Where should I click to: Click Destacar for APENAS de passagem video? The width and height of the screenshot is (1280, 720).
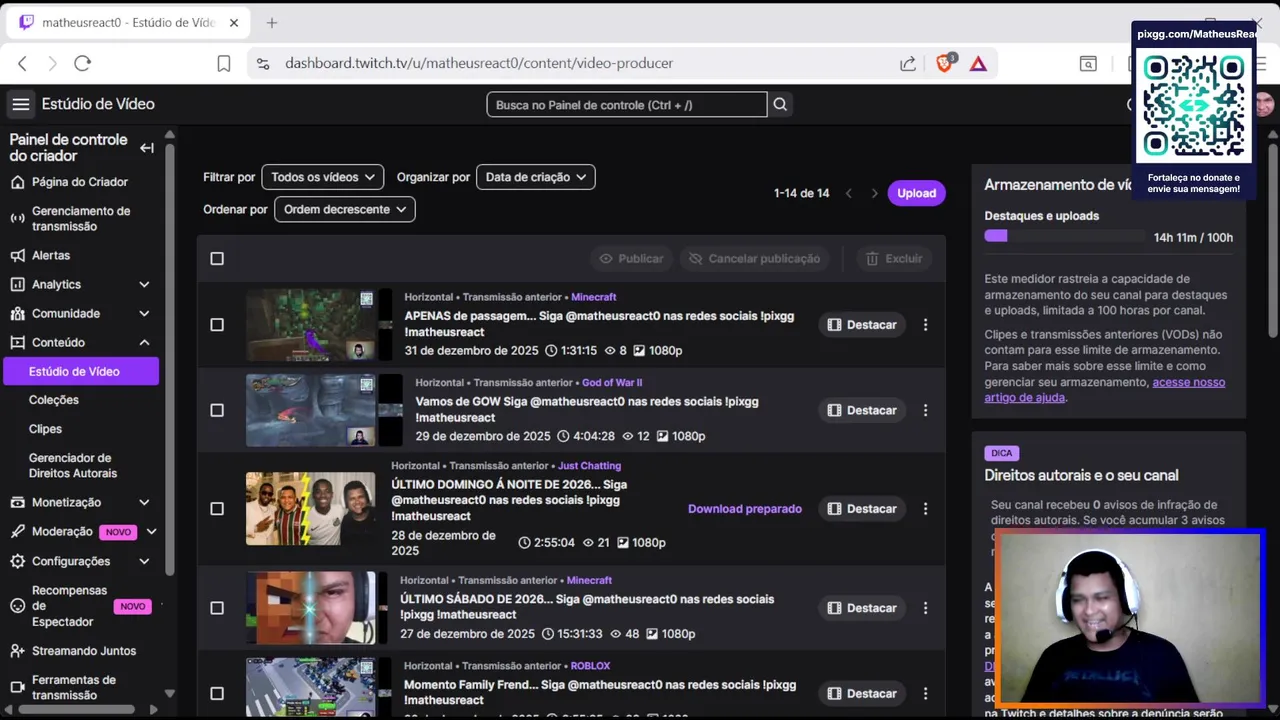[x=861, y=324]
